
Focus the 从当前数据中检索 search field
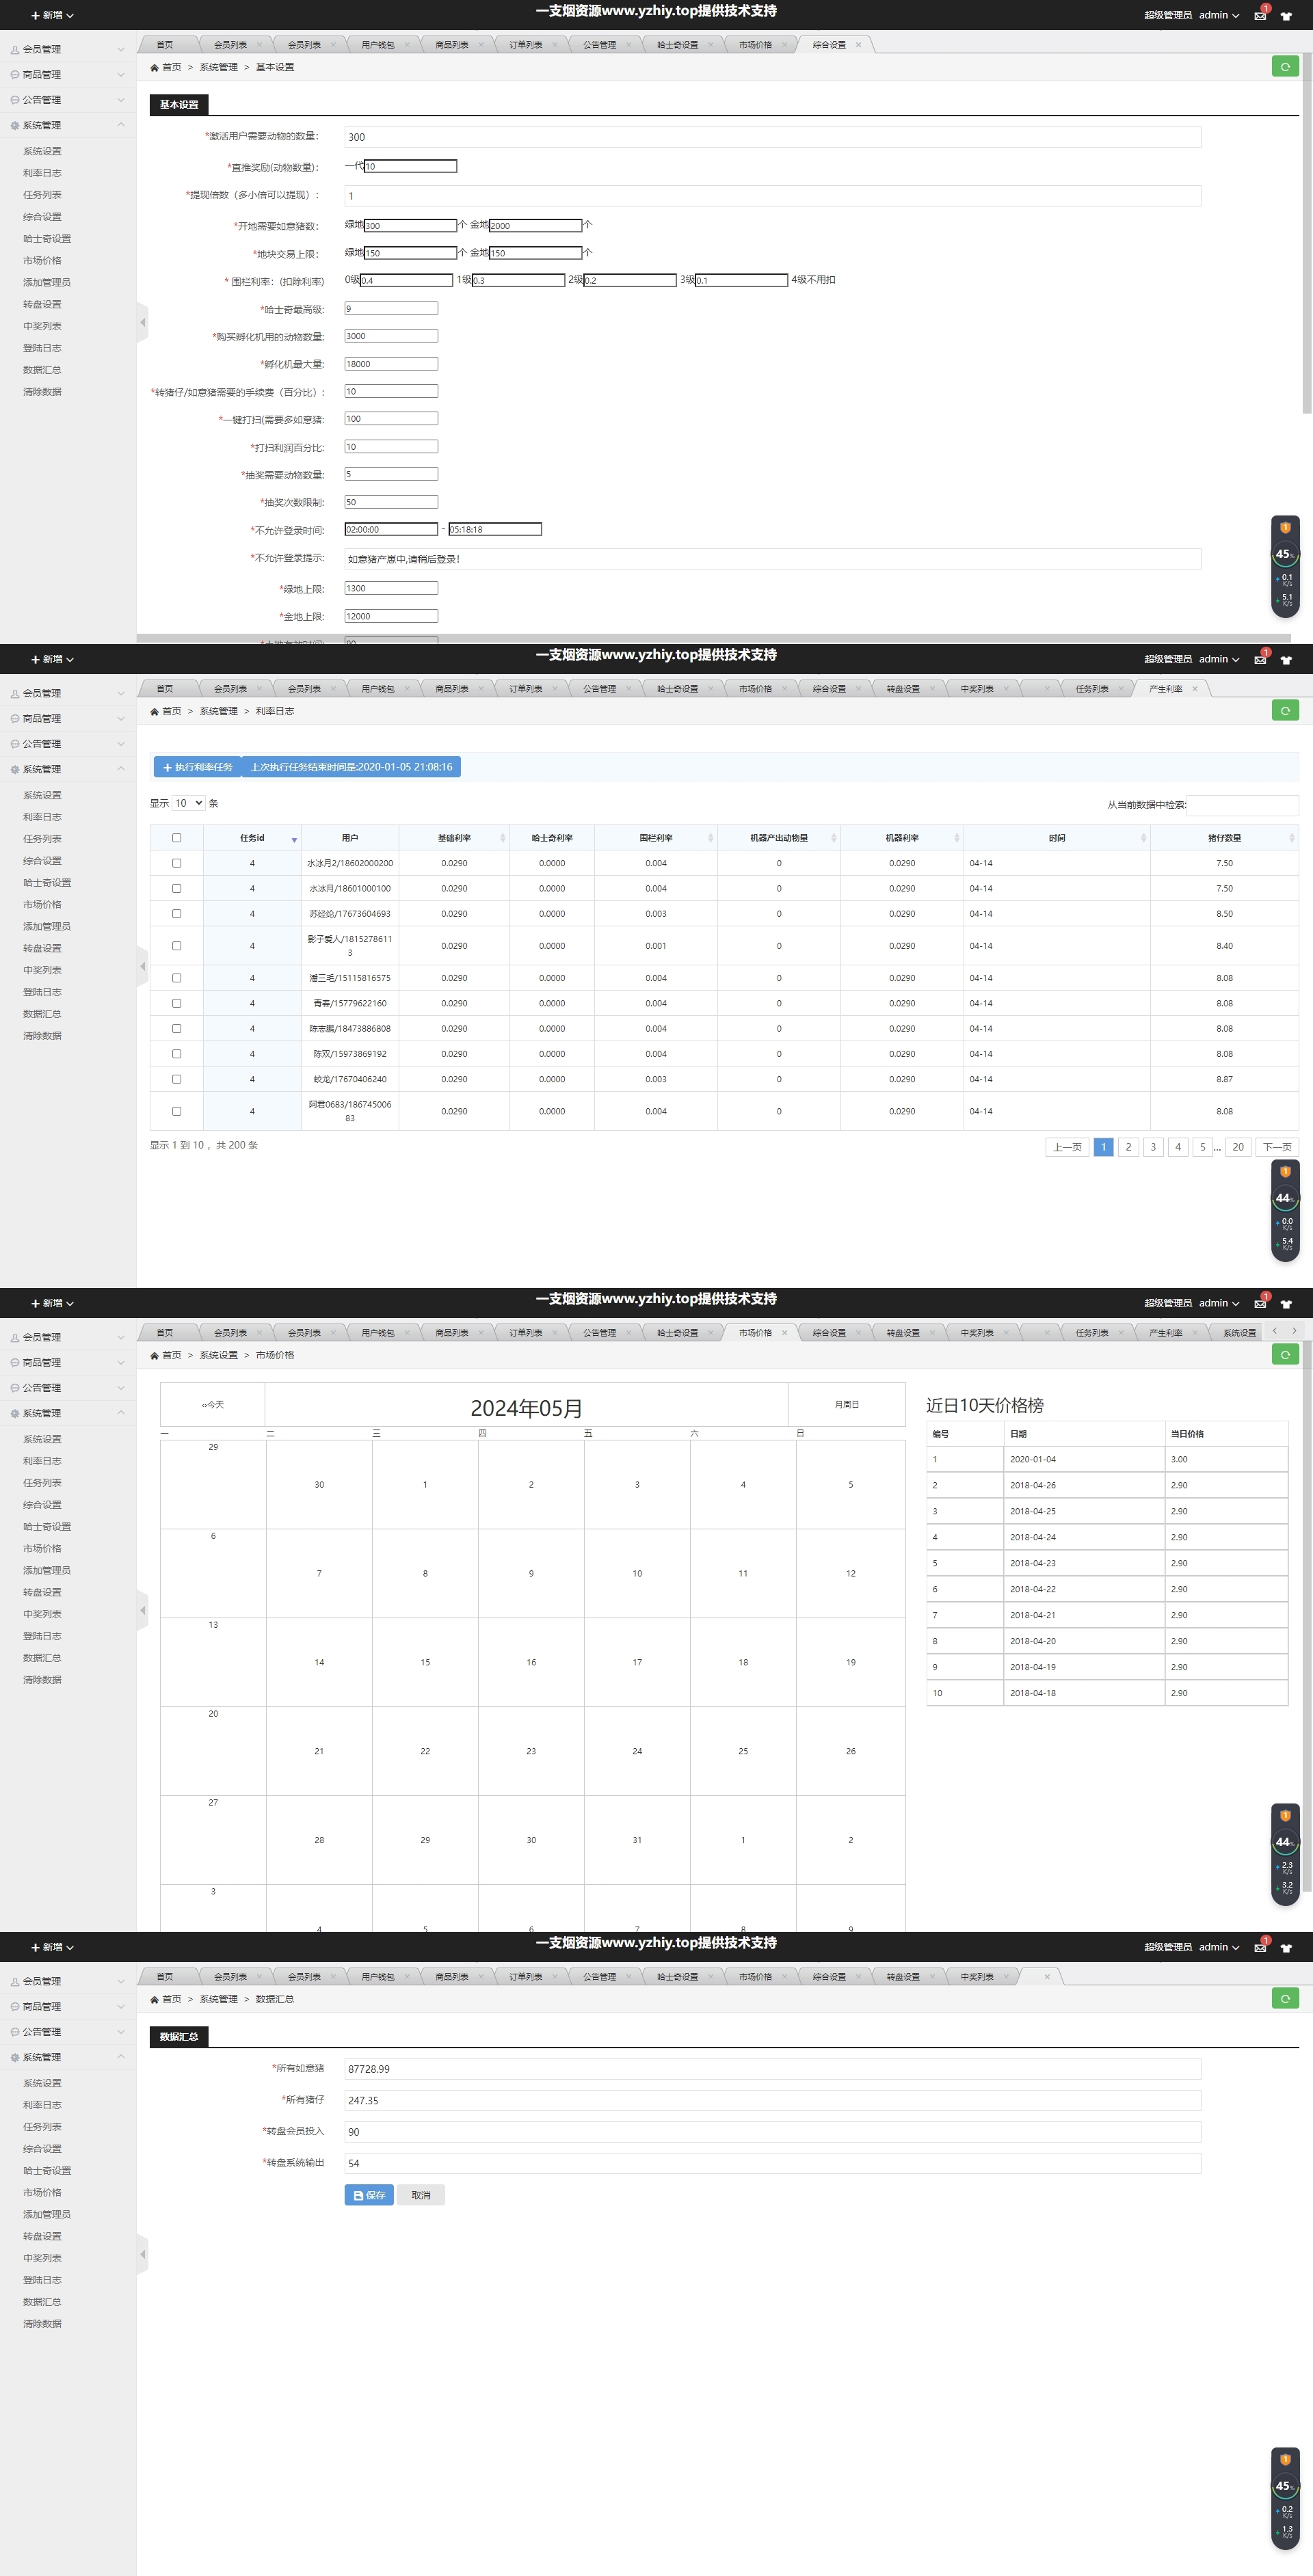tap(1242, 805)
